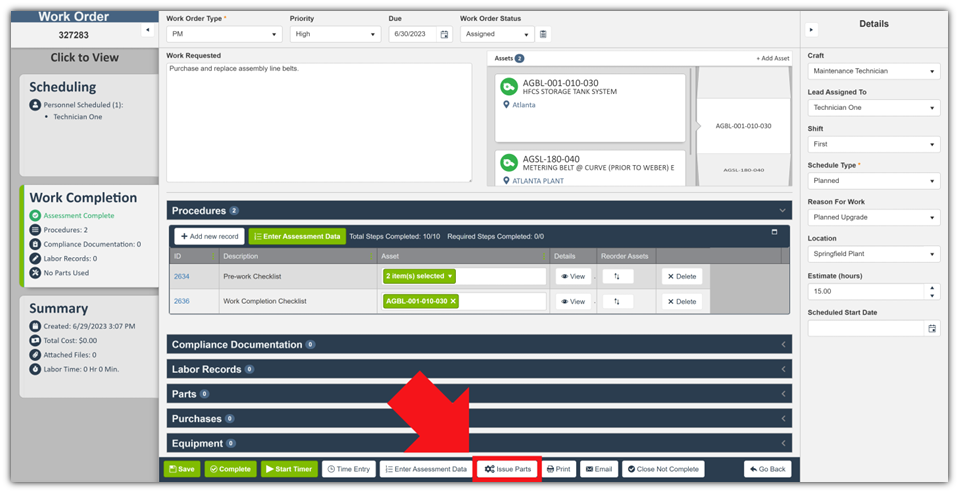Increase the Estimate hours value
Viewport: 959px width, 493px height.
pyautogui.click(x=933, y=287)
